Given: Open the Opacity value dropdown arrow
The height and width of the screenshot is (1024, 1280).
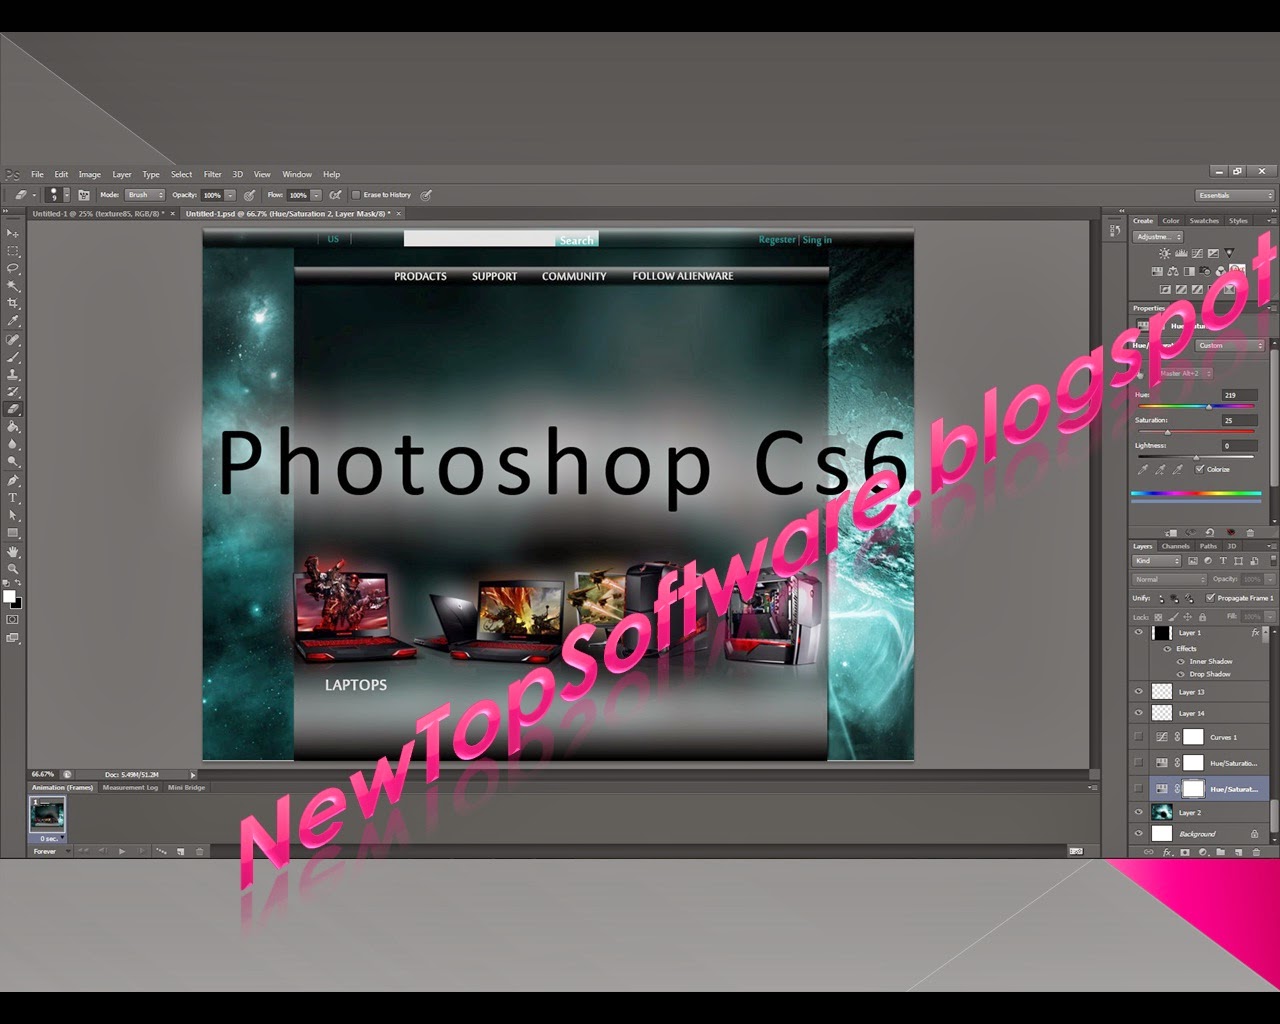Looking at the screenshot, I should coord(231,195).
